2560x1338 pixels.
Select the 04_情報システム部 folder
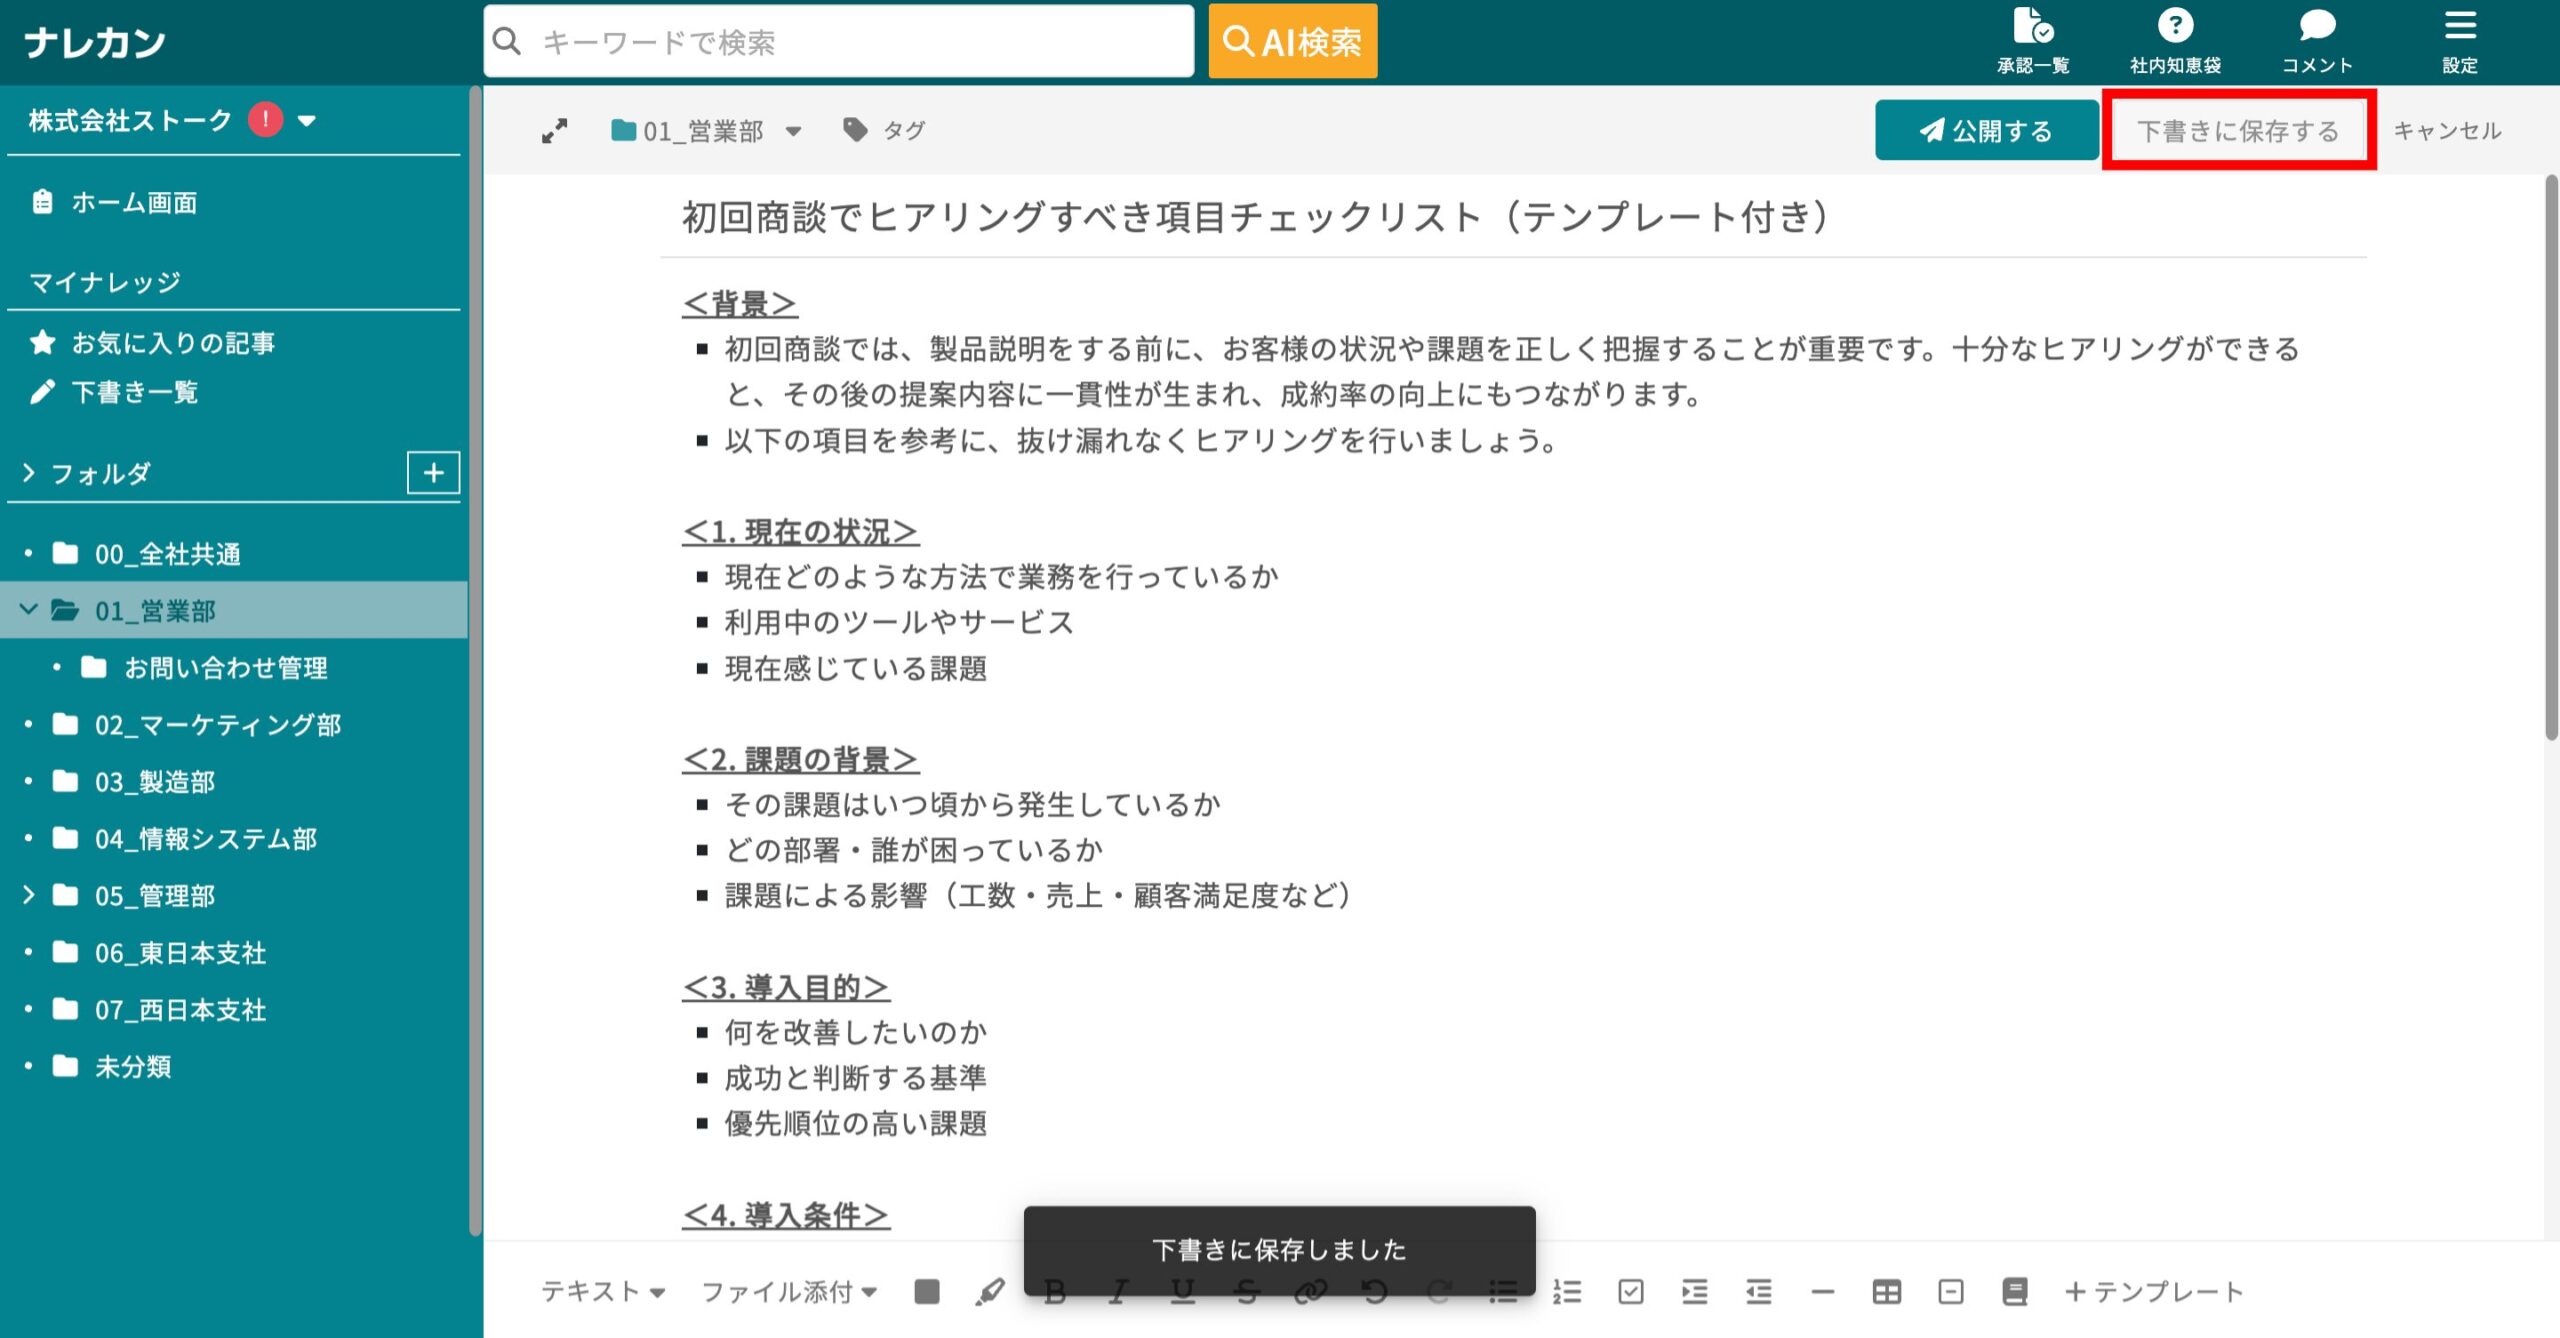point(205,839)
